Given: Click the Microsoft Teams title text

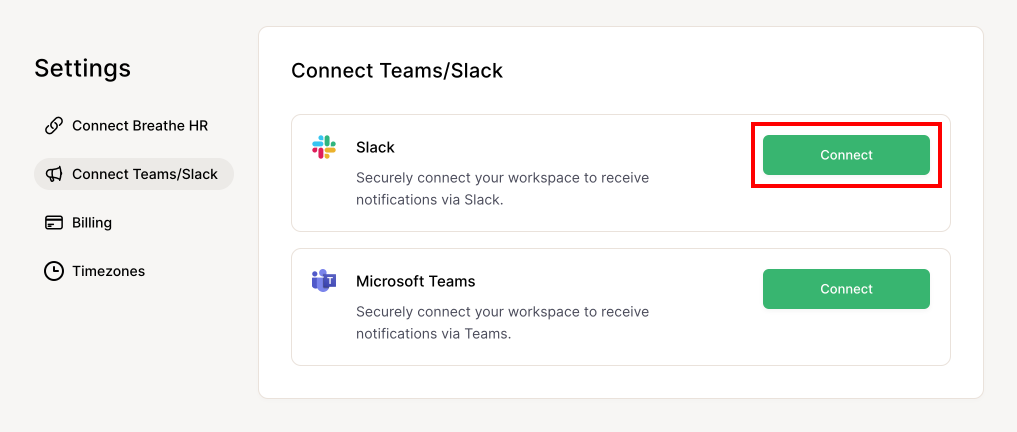Looking at the screenshot, I should coord(415,281).
